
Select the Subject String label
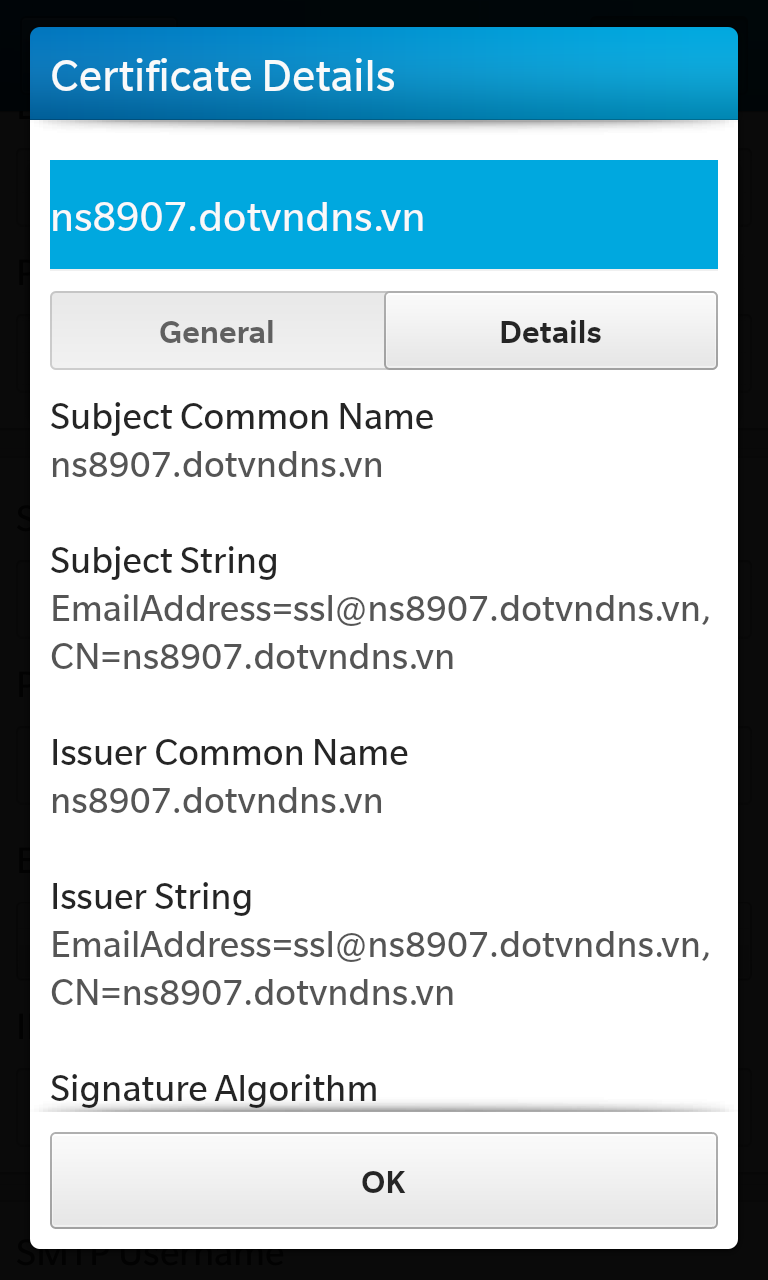point(164,561)
